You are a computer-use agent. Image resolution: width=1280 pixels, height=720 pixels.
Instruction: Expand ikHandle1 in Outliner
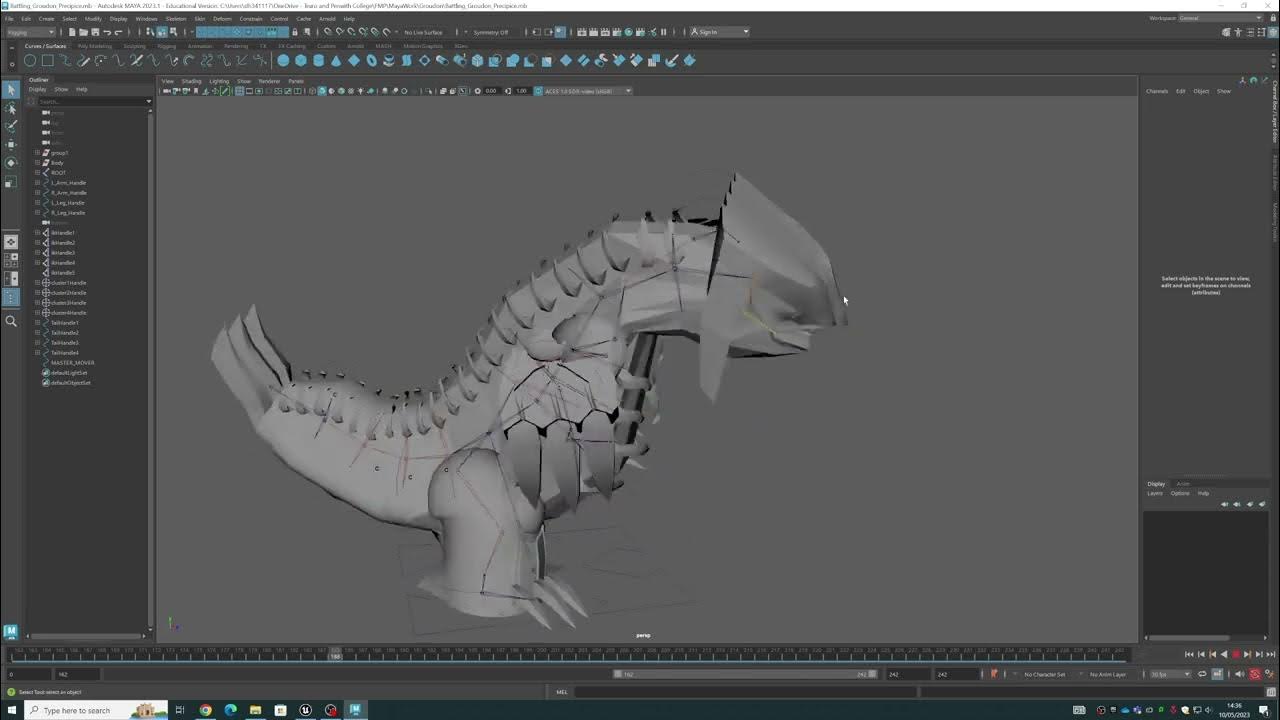tap(37, 233)
